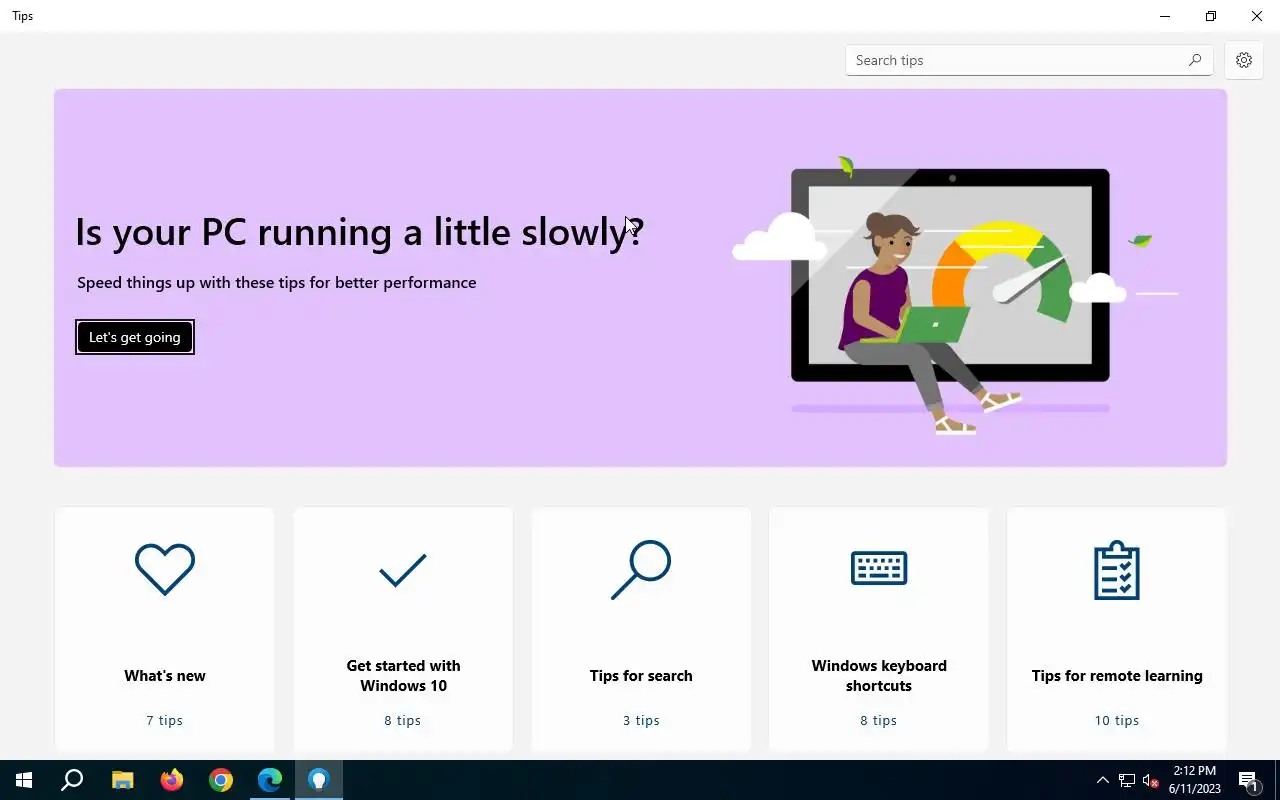
Task: Show hidden system tray icons
Action: pos(1102,780)
